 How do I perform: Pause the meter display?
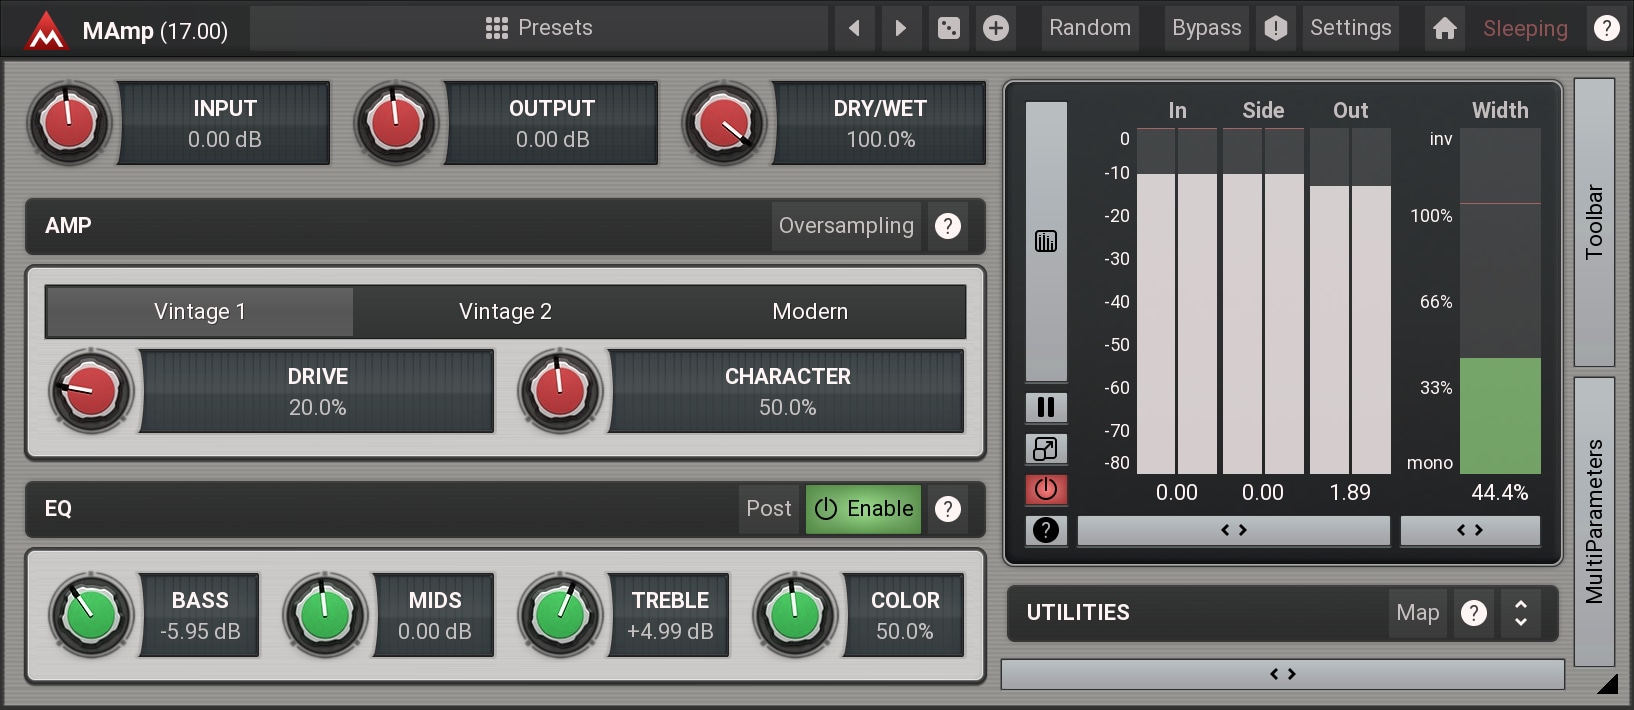[1046, 407]
